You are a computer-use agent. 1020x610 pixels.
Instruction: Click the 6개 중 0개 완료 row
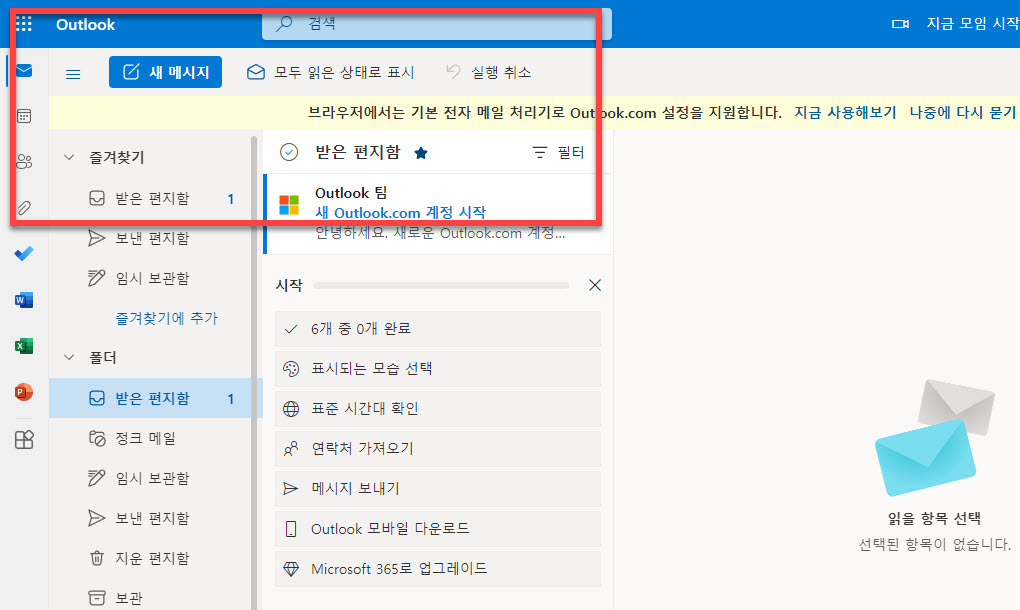[438, 329]
